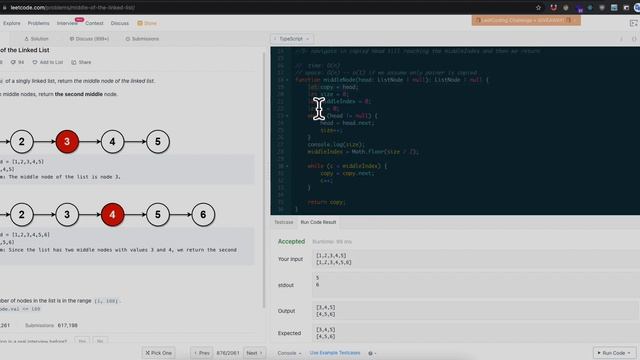
Task: Click red node 3 in first diagram
Action: (67, 142)
